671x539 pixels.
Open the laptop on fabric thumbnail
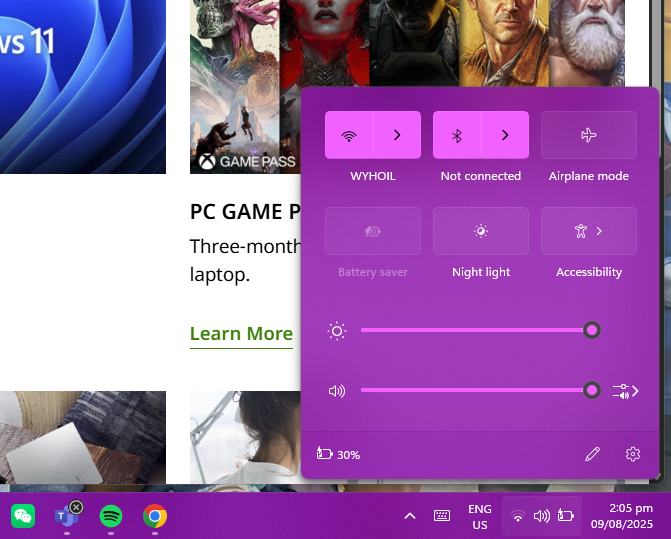point(83,438)
